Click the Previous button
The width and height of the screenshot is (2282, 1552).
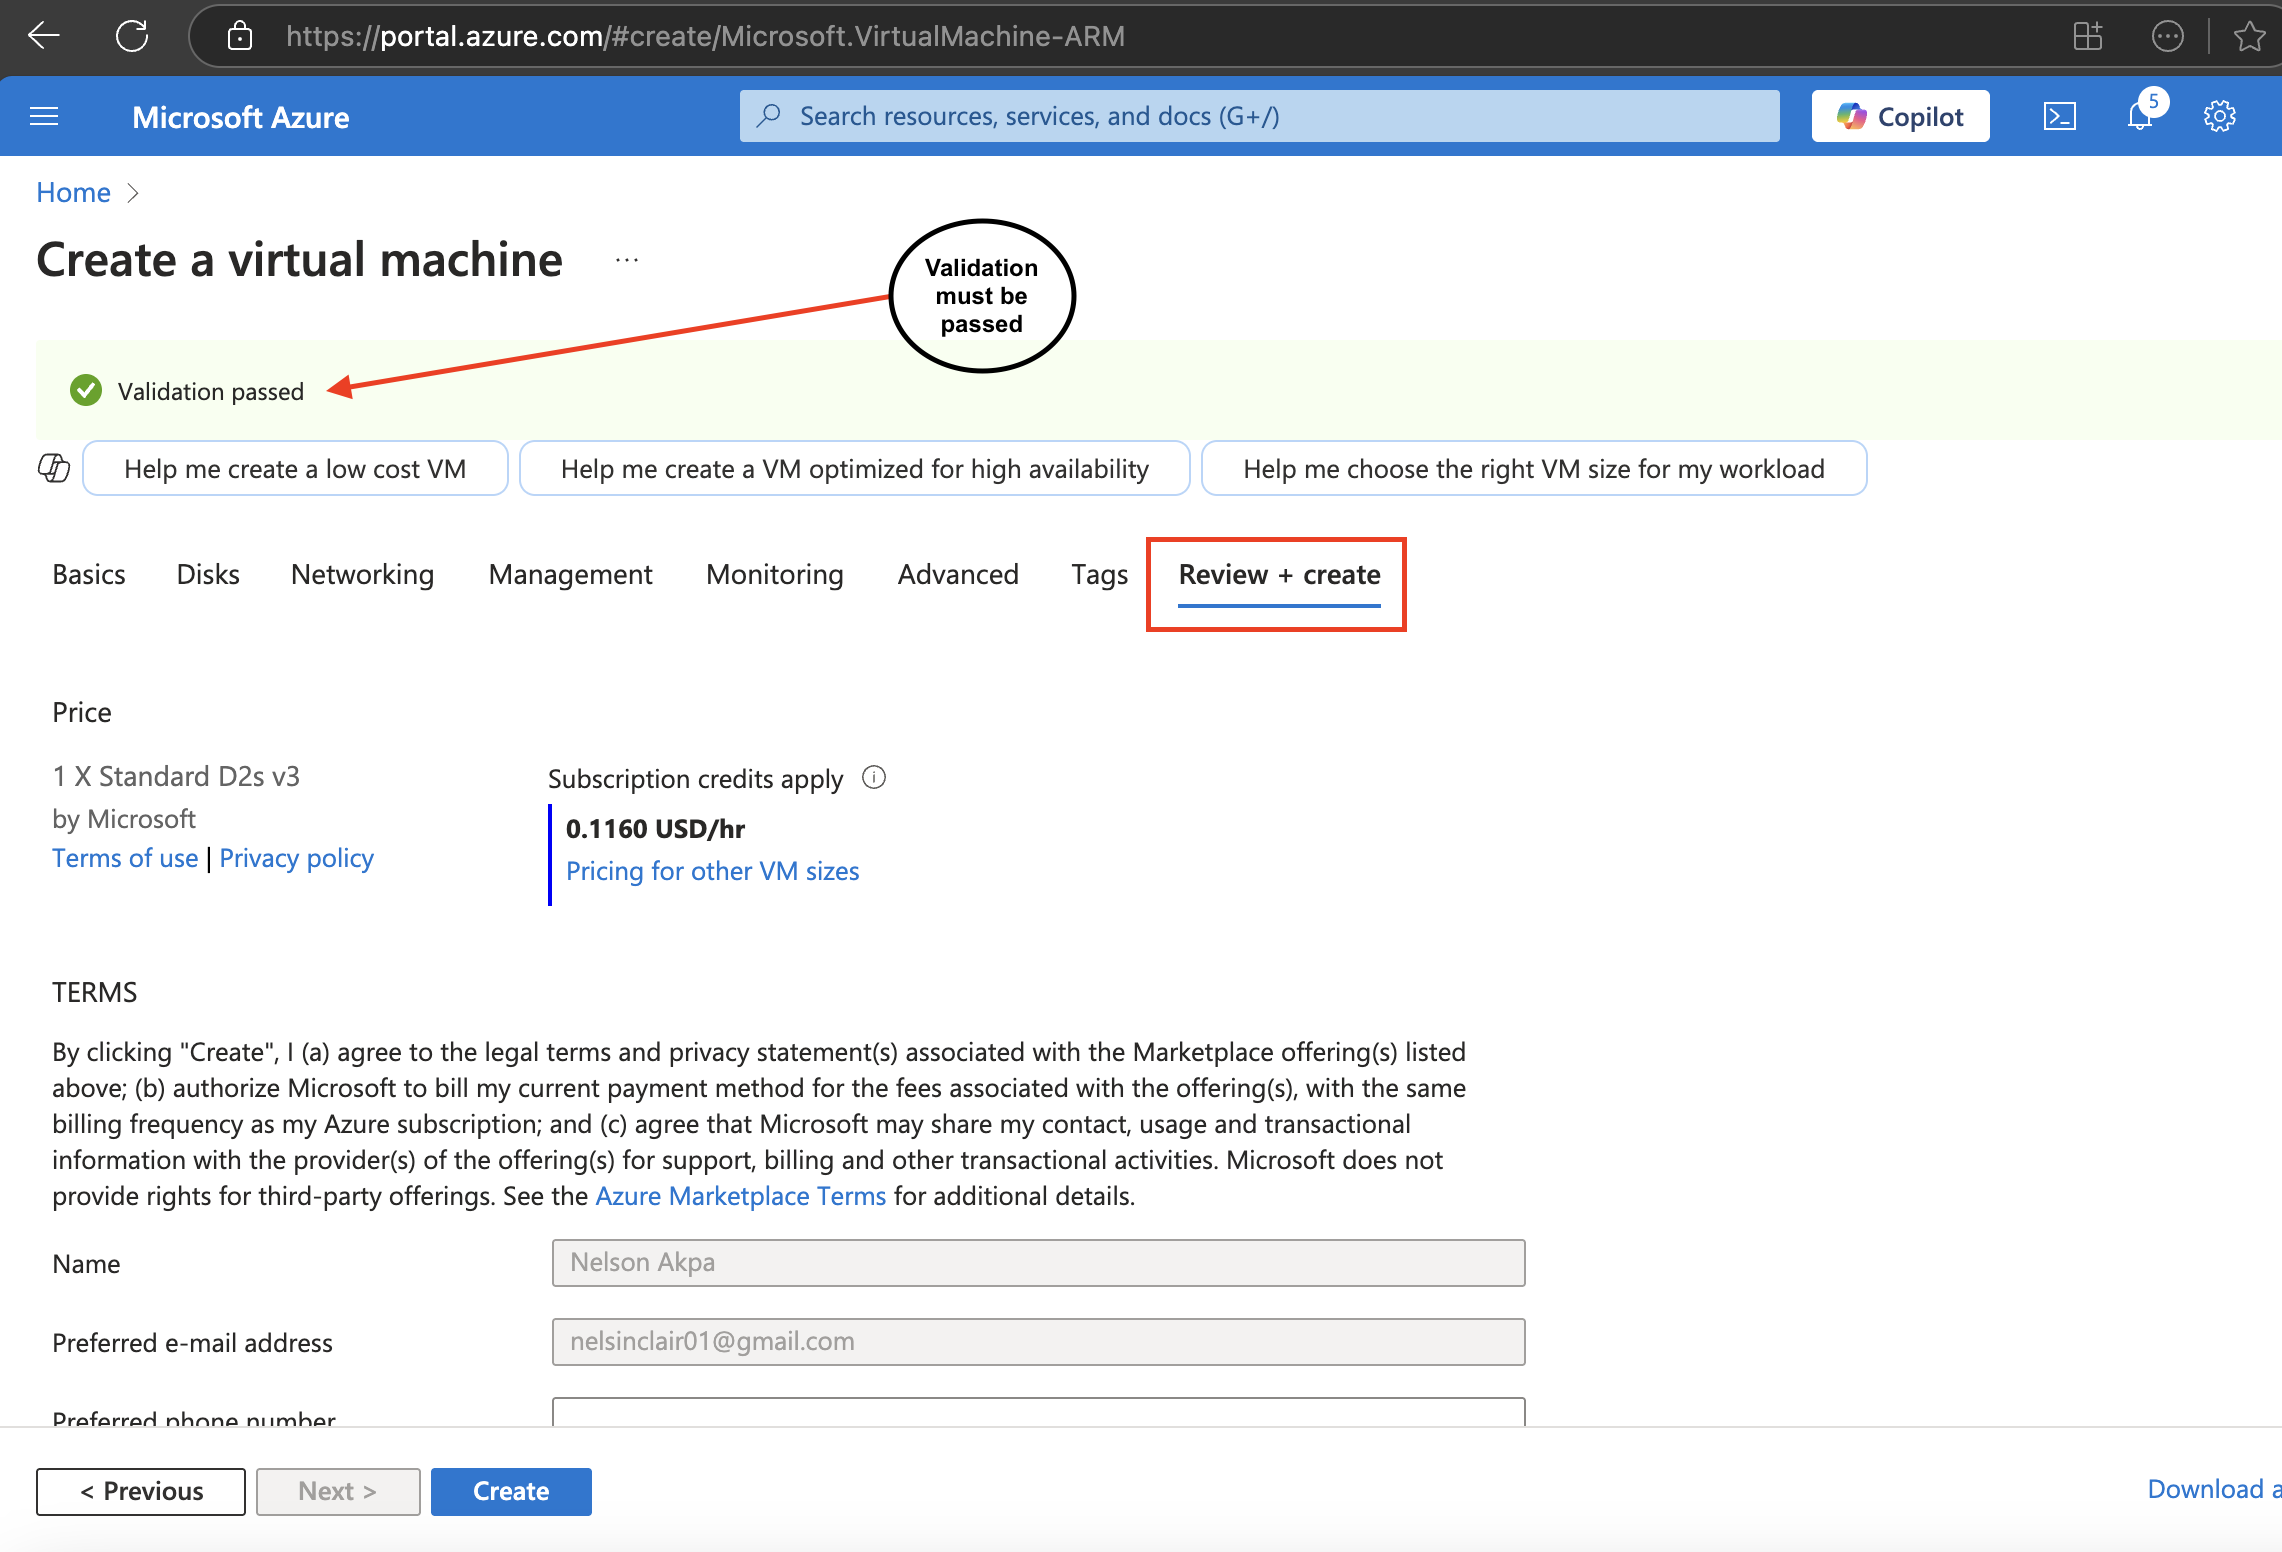[x=141, y=1491]
